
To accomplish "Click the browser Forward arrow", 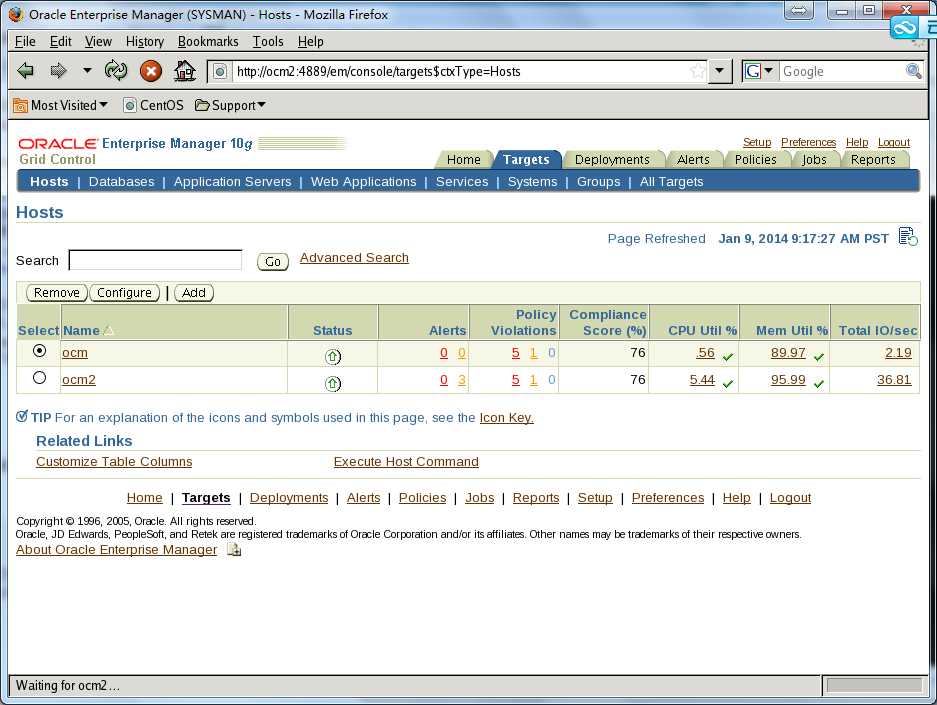I will (58, 71).
